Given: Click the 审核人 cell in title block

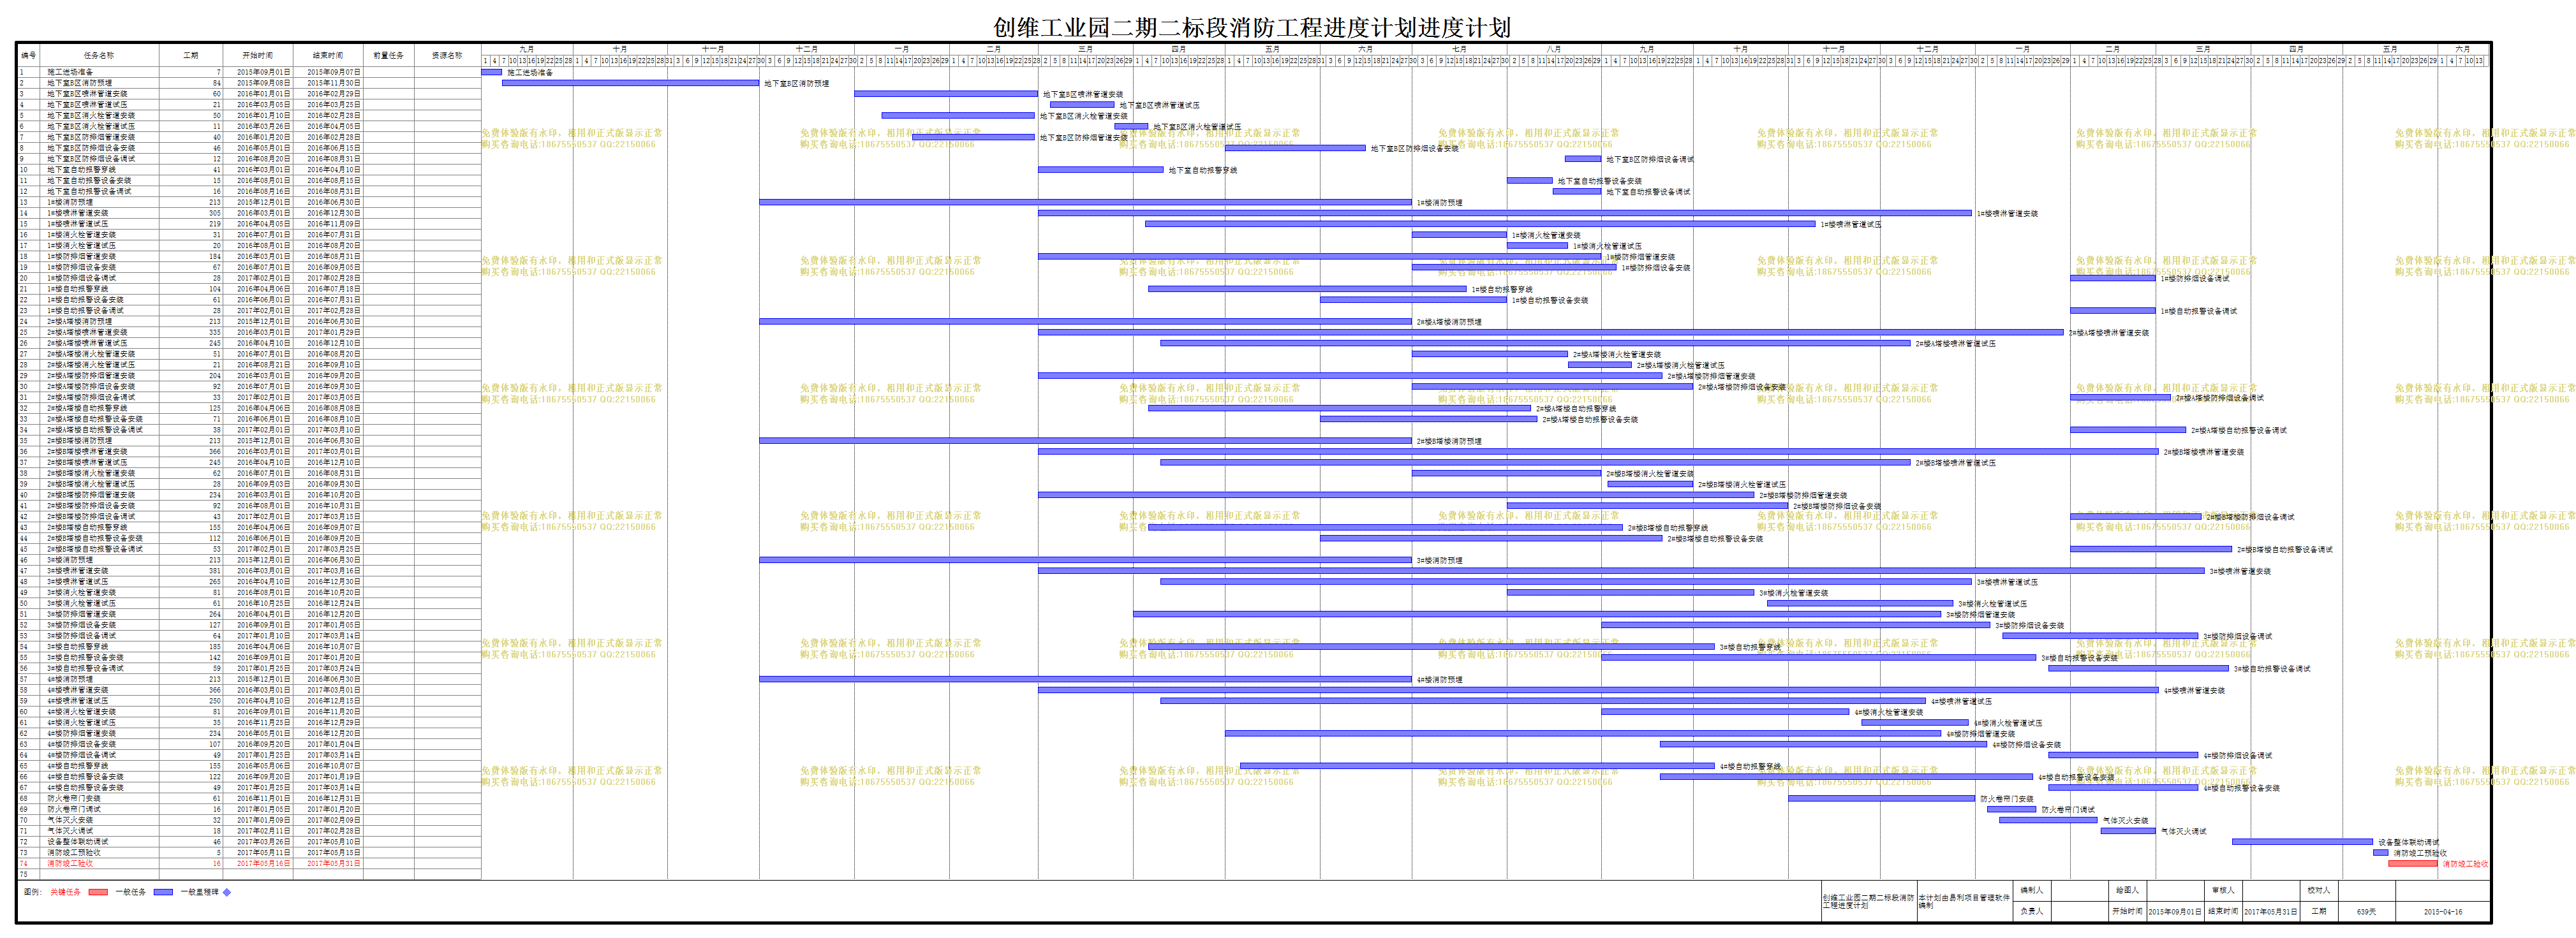Looking at the screenshot, I should (x=2222, y=890).
